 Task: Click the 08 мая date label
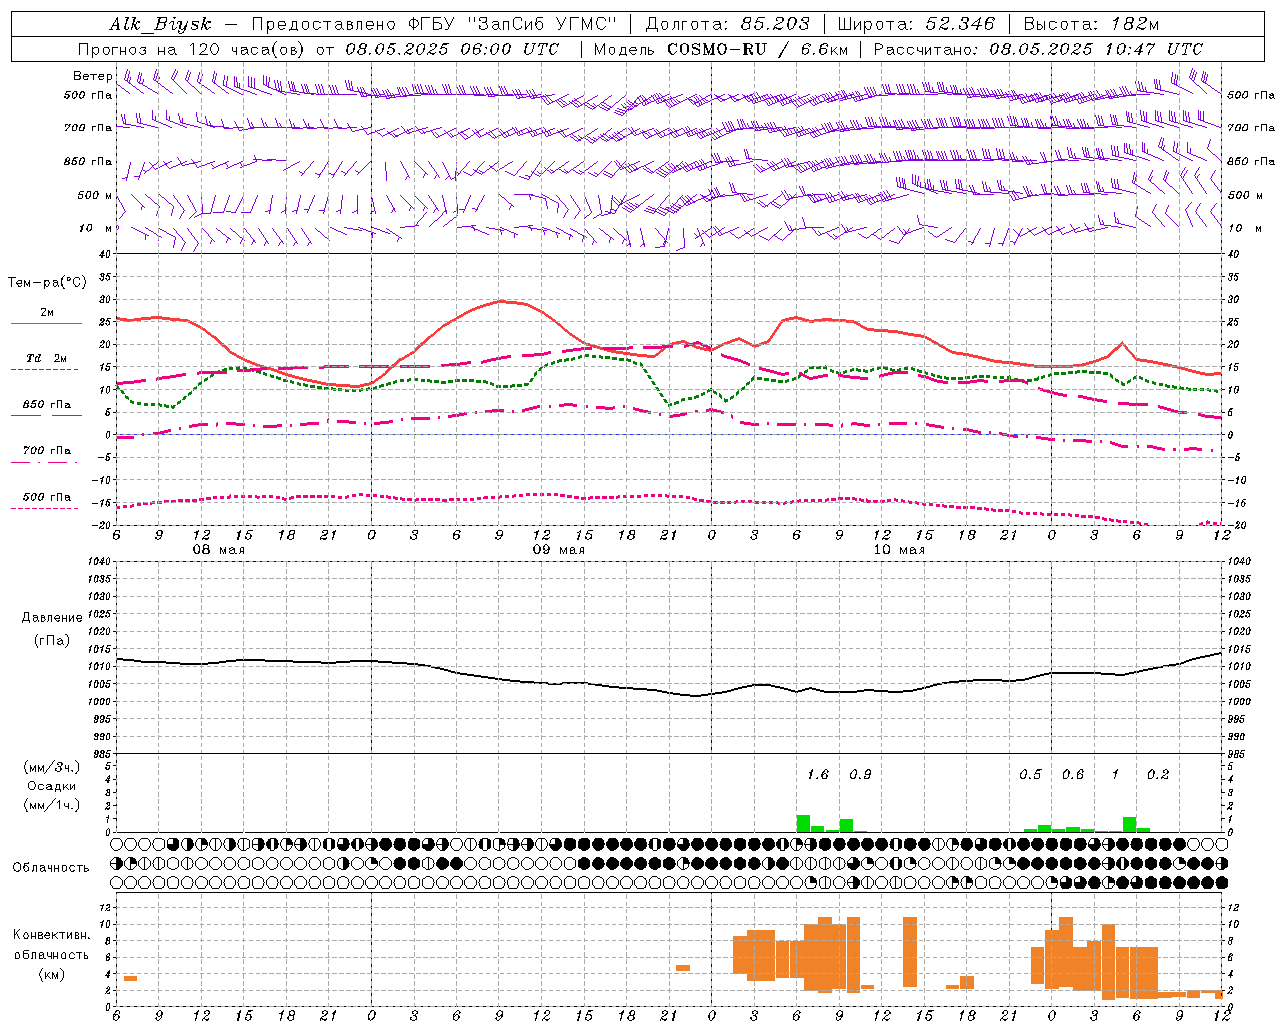click(218, 550)
